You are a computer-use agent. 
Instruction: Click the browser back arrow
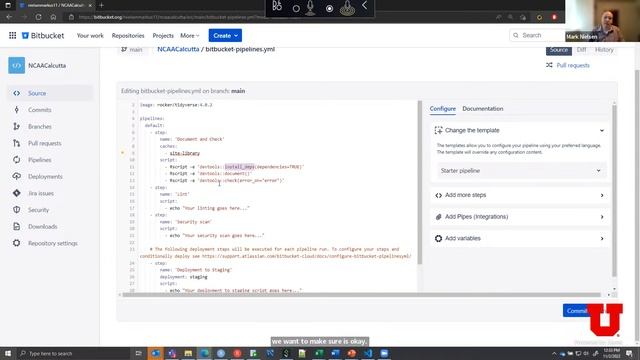coord(9,17)
